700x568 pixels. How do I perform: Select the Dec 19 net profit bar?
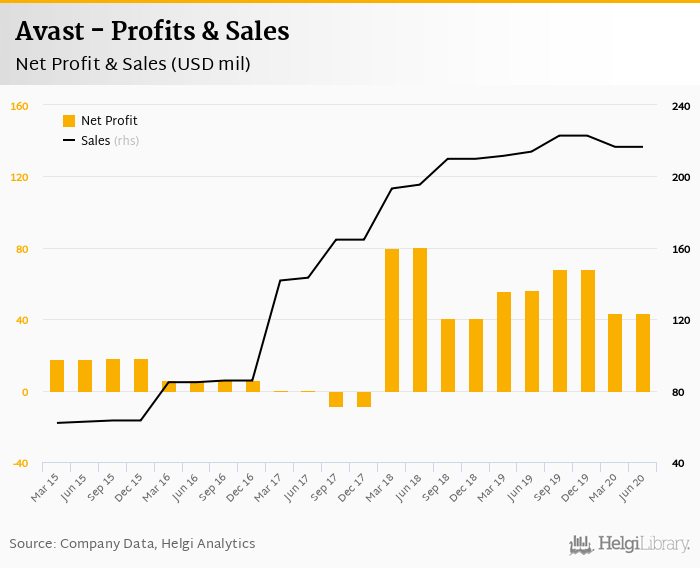click(588, 330)
